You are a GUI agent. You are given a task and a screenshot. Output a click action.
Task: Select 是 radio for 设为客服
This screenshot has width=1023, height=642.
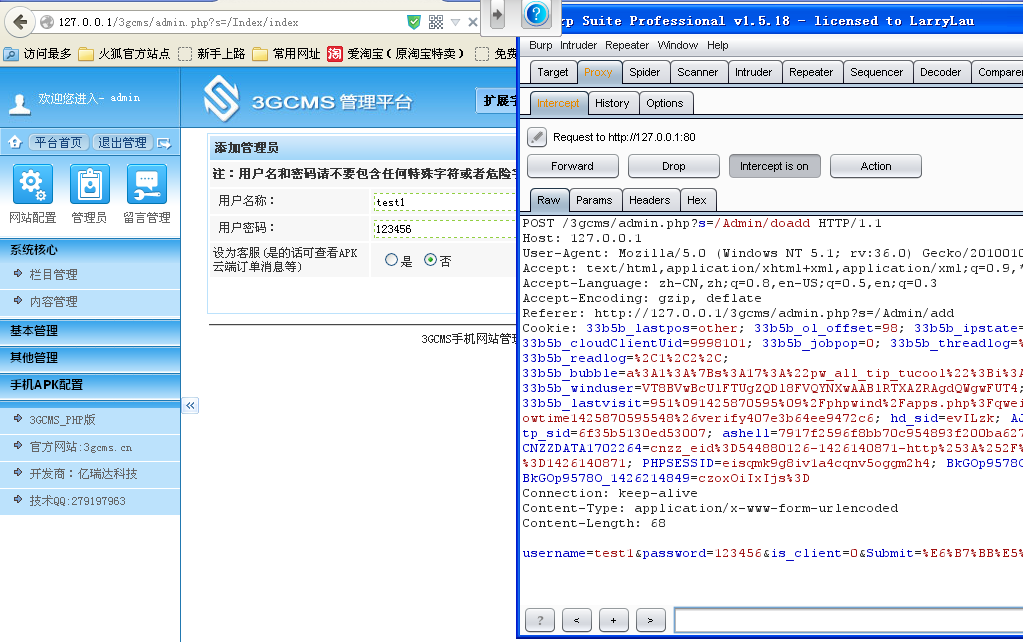[391, 260]
